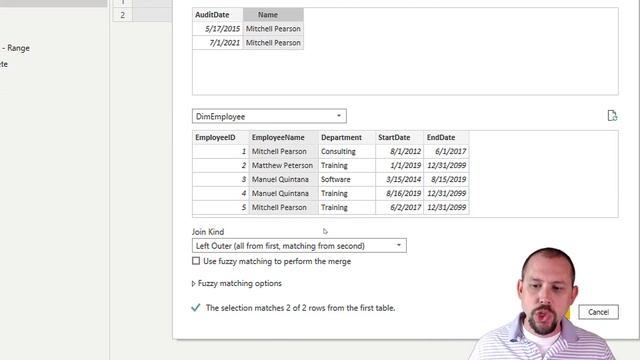Click Mitchell Pearson in 7/1/2021 row

coord(273,42)
